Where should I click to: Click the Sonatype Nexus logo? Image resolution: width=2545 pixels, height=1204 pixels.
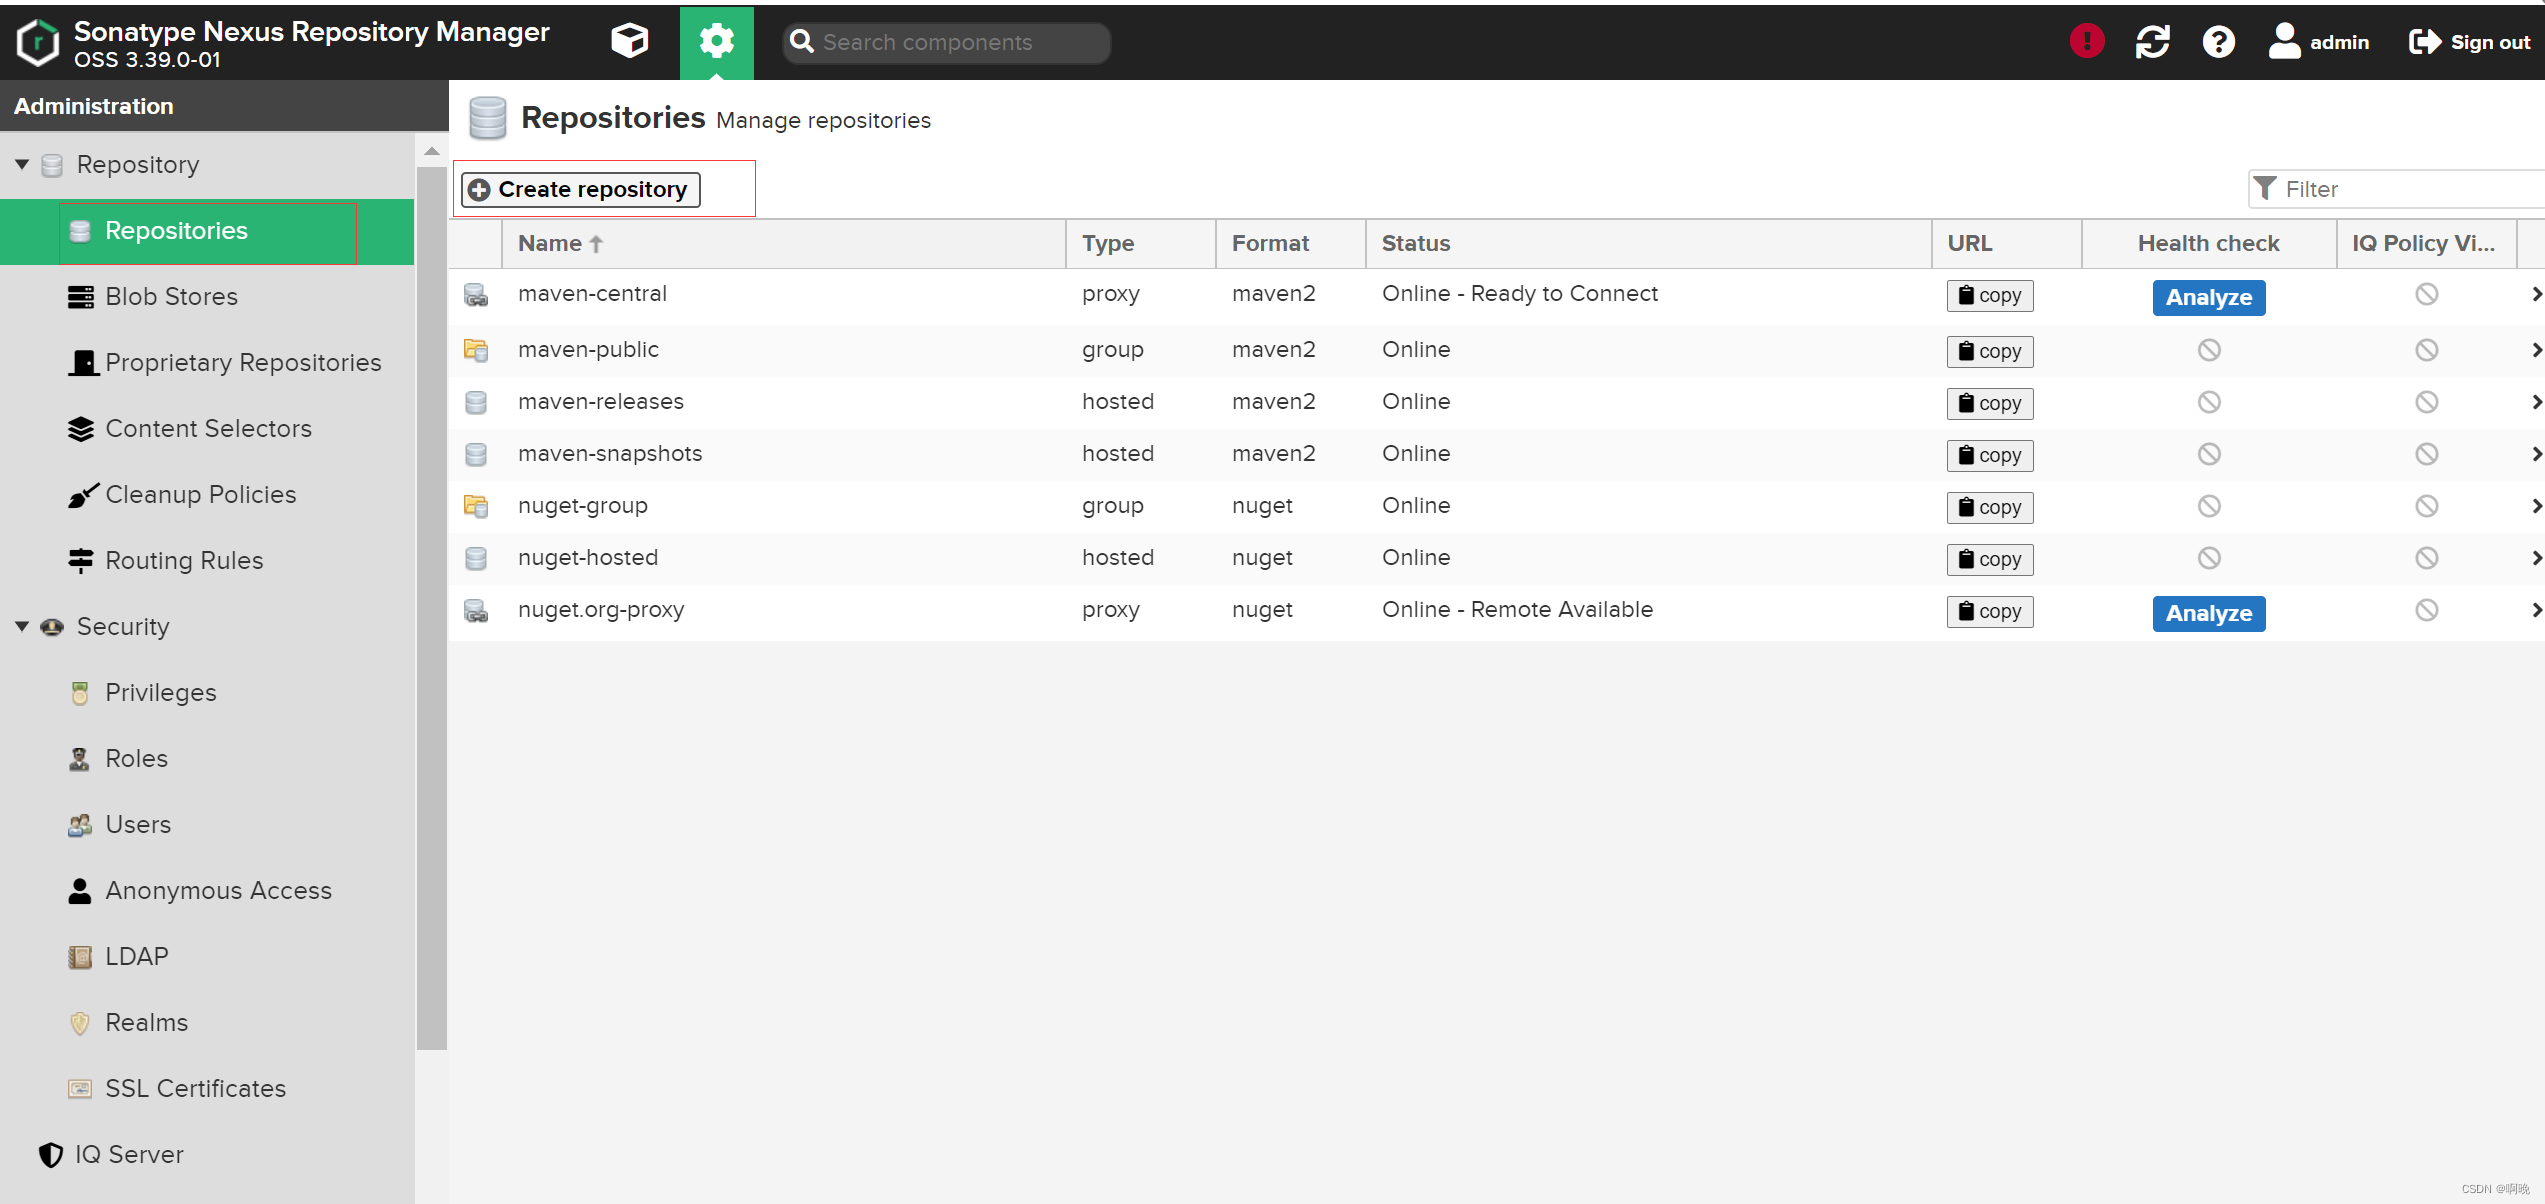tap(38, 42)
